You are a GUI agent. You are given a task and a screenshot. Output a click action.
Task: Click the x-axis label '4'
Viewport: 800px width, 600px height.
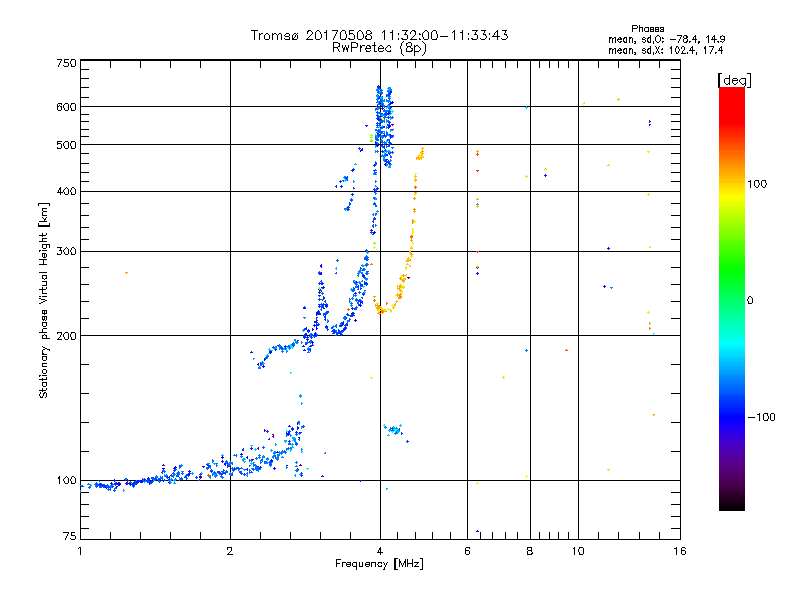click(380, 551)
